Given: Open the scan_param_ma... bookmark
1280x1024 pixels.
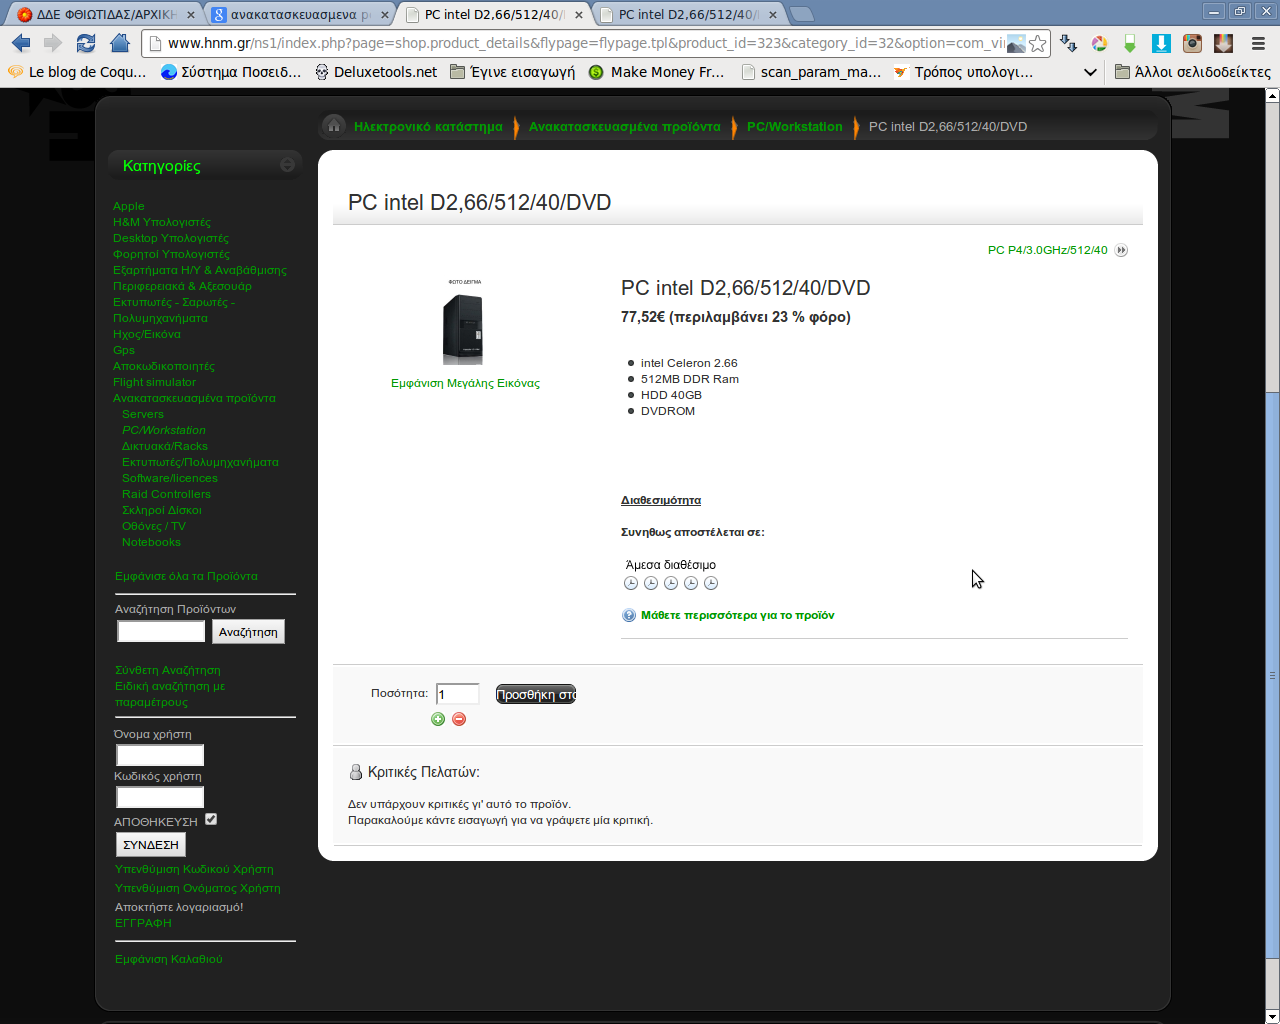Looking at the screenshot, I should pyautogui.click(x=811, y=72).
